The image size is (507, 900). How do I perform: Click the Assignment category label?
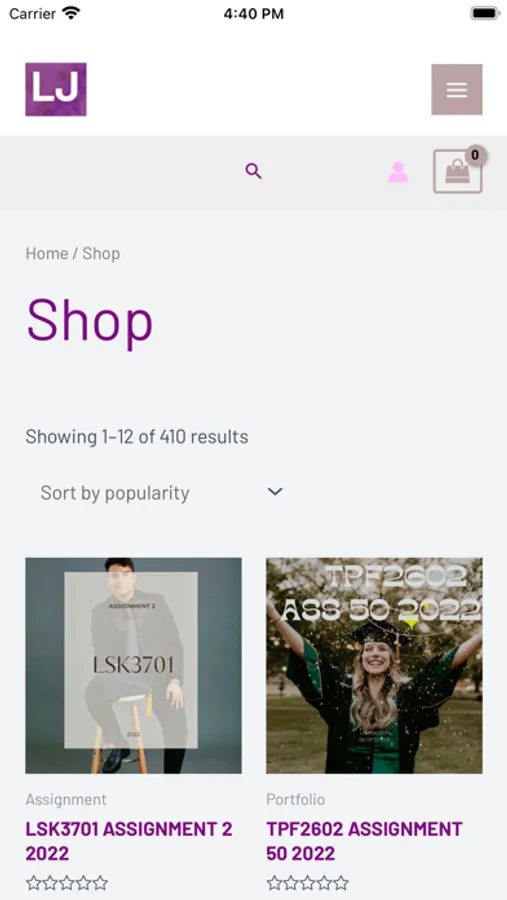66,799
